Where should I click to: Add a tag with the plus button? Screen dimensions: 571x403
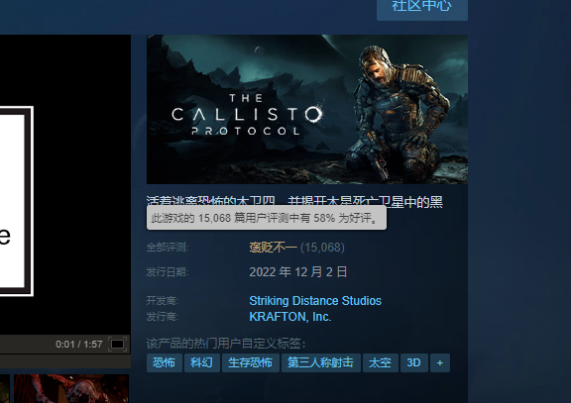point(440,363)
